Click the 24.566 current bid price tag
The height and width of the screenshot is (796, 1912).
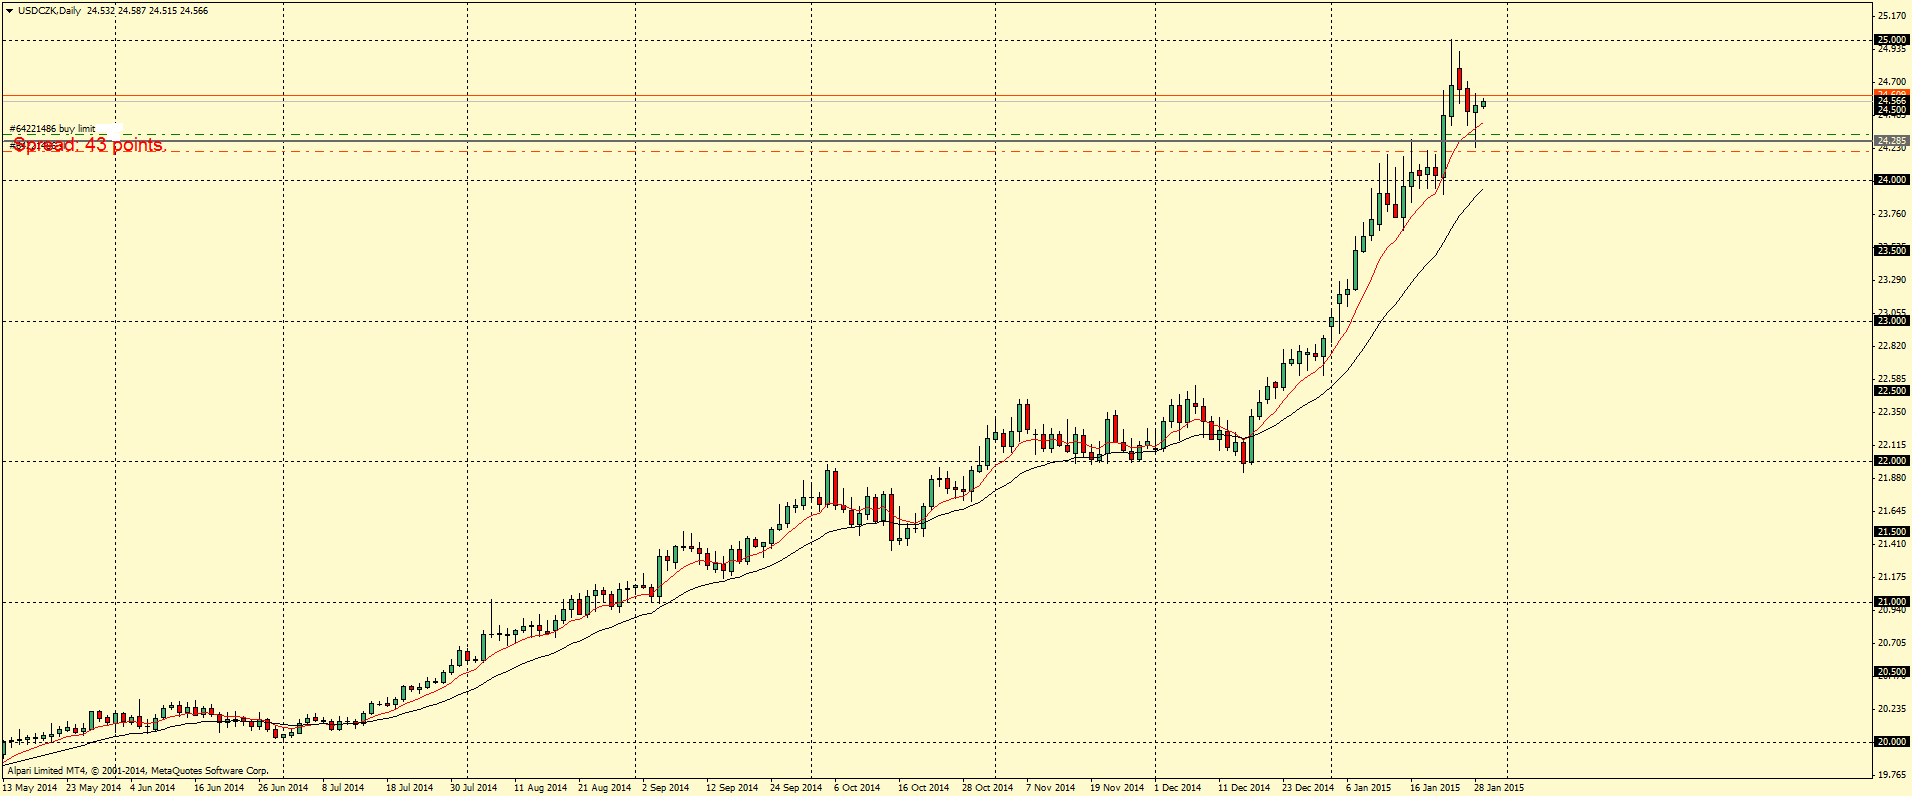coord(1891,101)
